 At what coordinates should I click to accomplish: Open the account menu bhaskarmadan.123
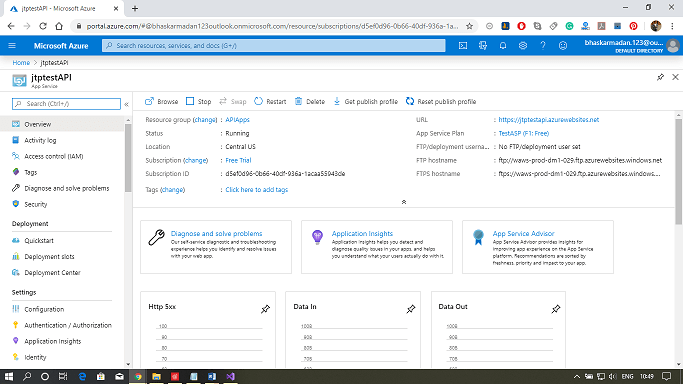point(632,46)
